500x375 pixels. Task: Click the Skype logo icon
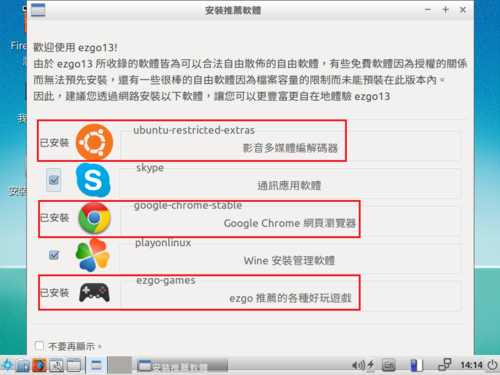click(x=93, y=180)
